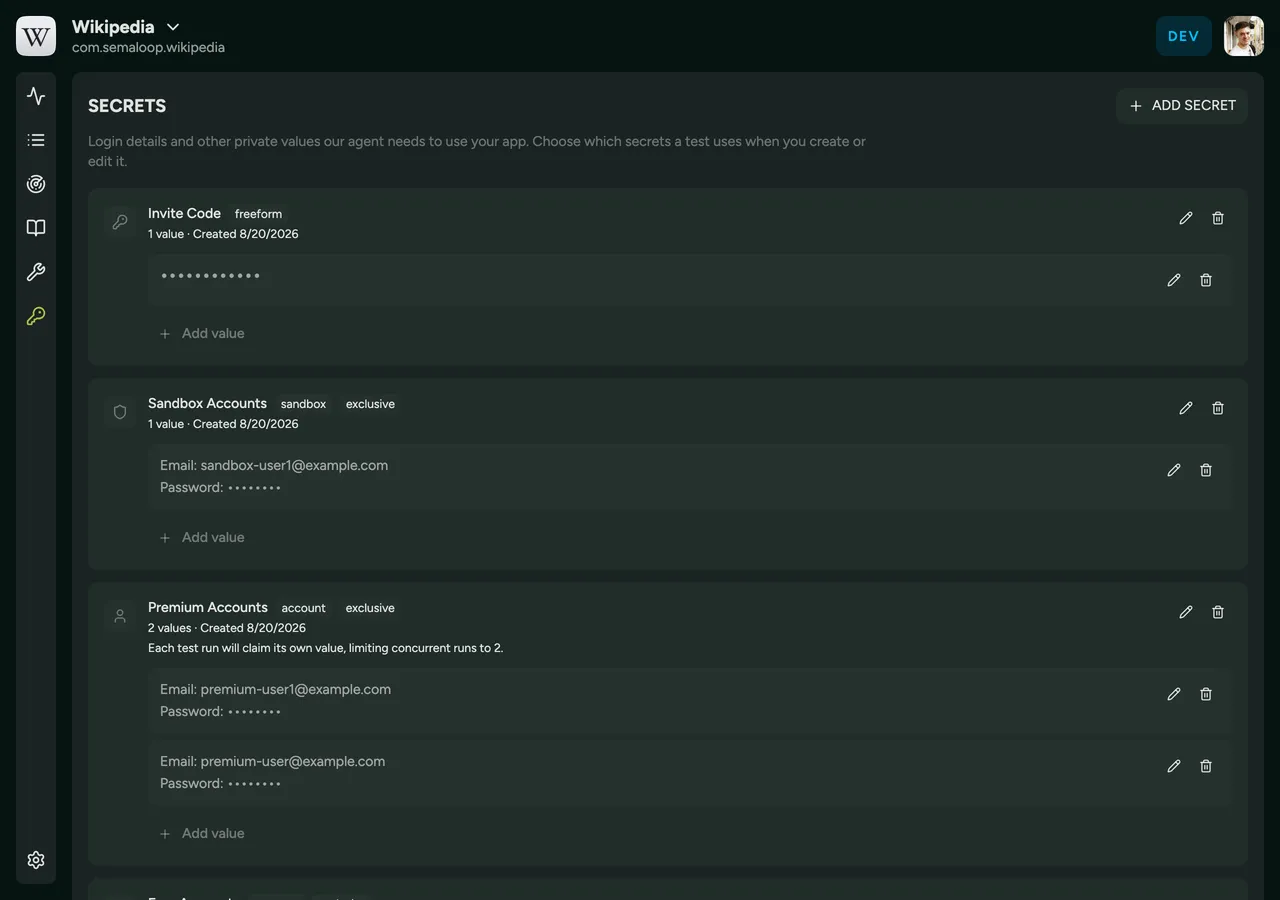Delete the Premium Accounts secret

(1218, 612)
